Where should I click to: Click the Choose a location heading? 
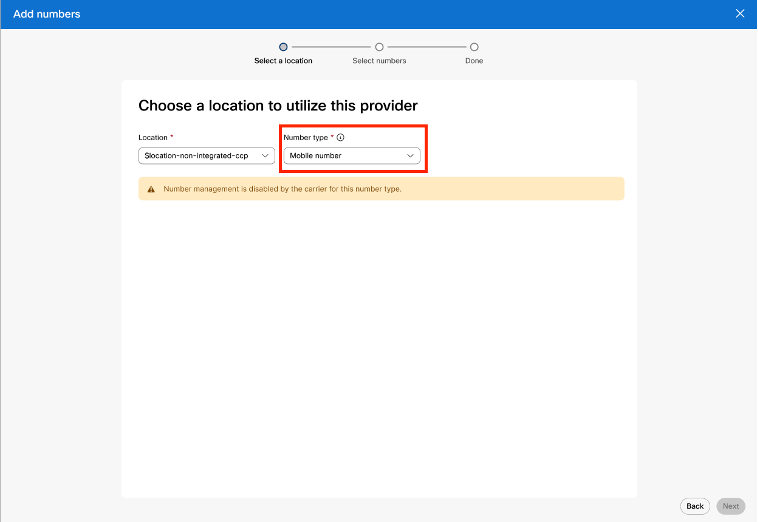(278, 105)
